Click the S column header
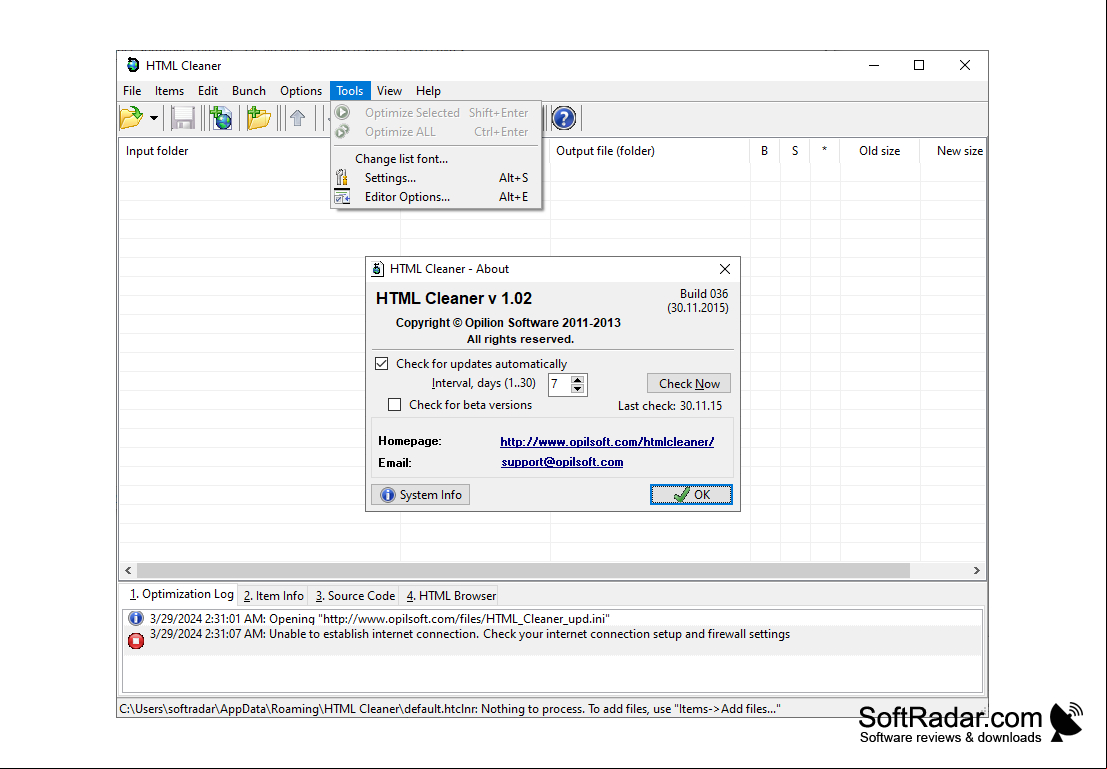 coord(795,151)
